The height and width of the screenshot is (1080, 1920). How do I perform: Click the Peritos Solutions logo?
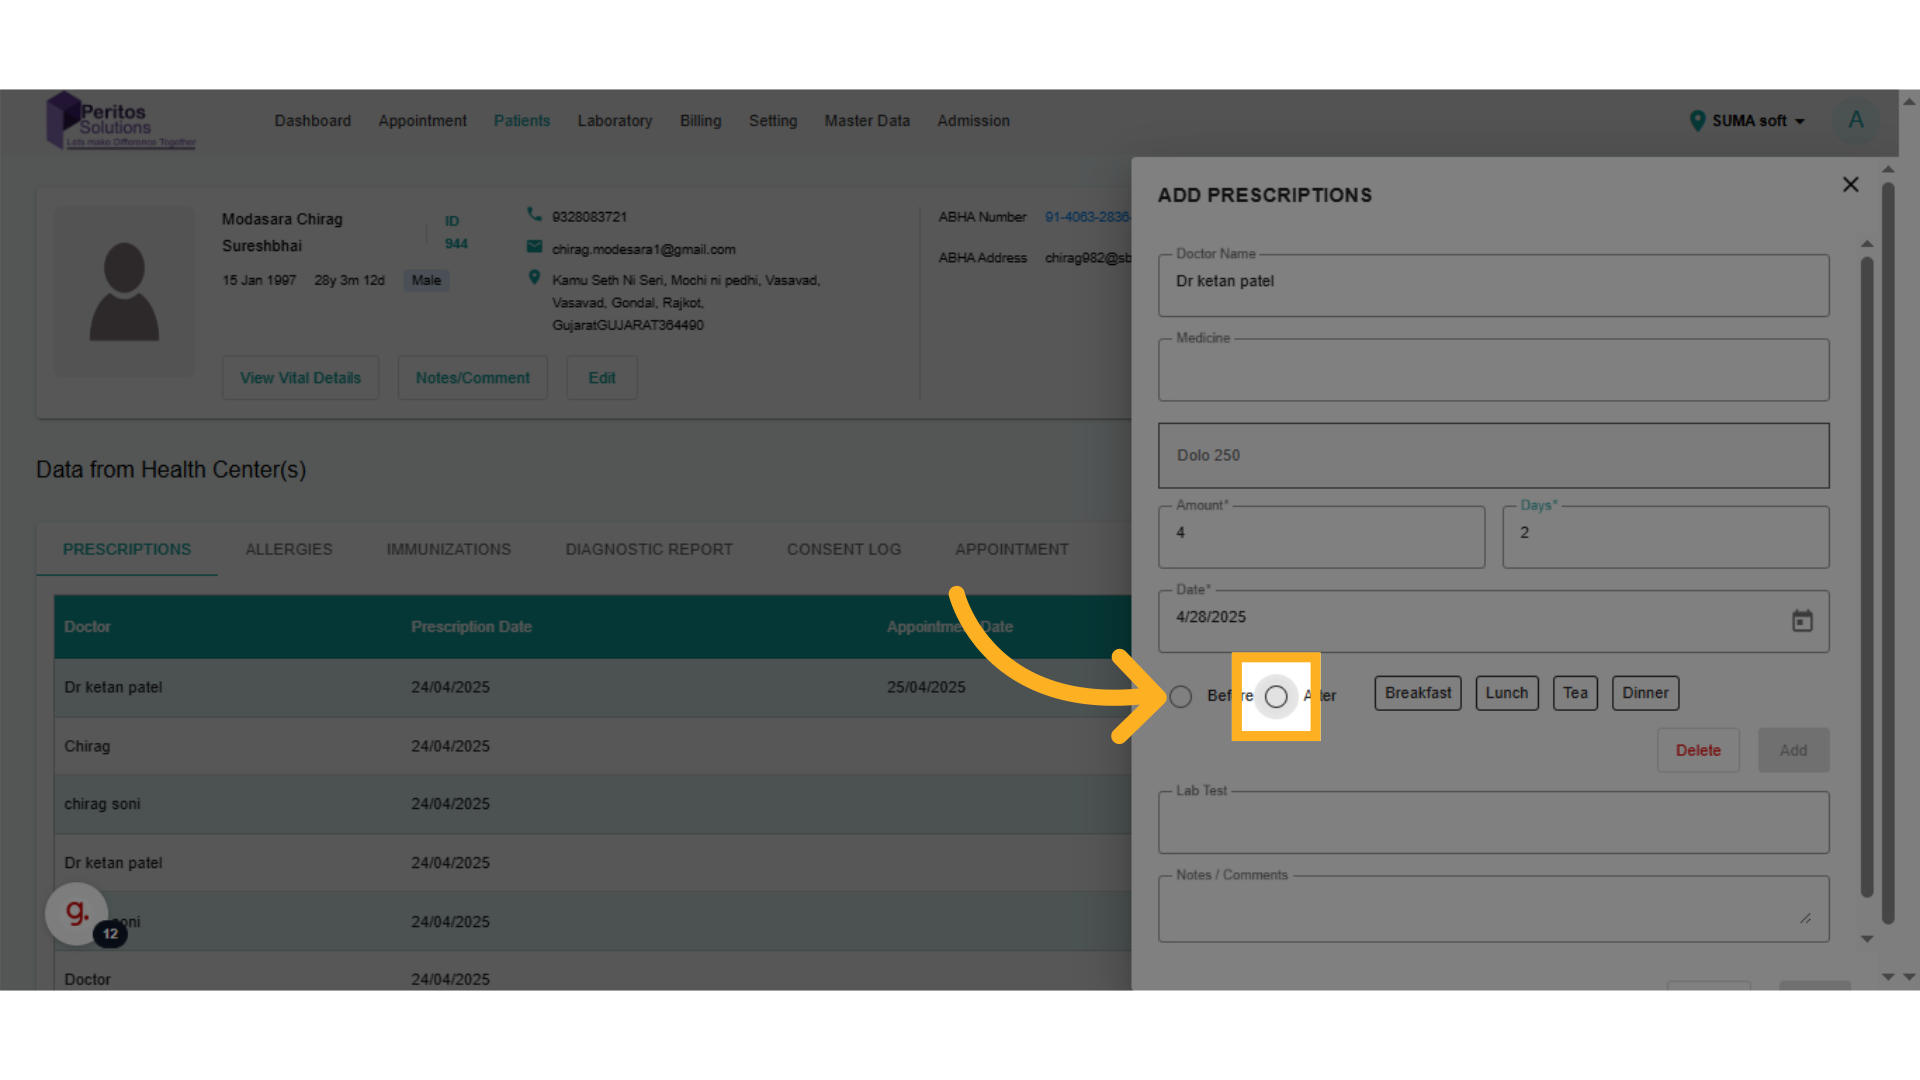[120, 121]
